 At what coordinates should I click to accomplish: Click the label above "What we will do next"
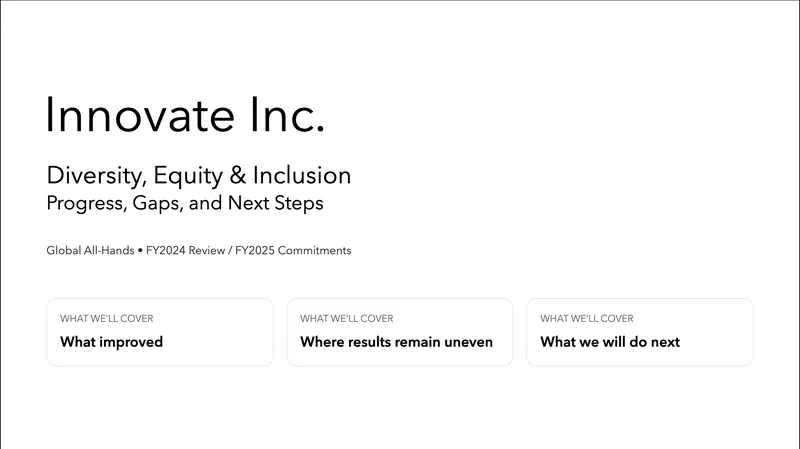tap(587, 319)
